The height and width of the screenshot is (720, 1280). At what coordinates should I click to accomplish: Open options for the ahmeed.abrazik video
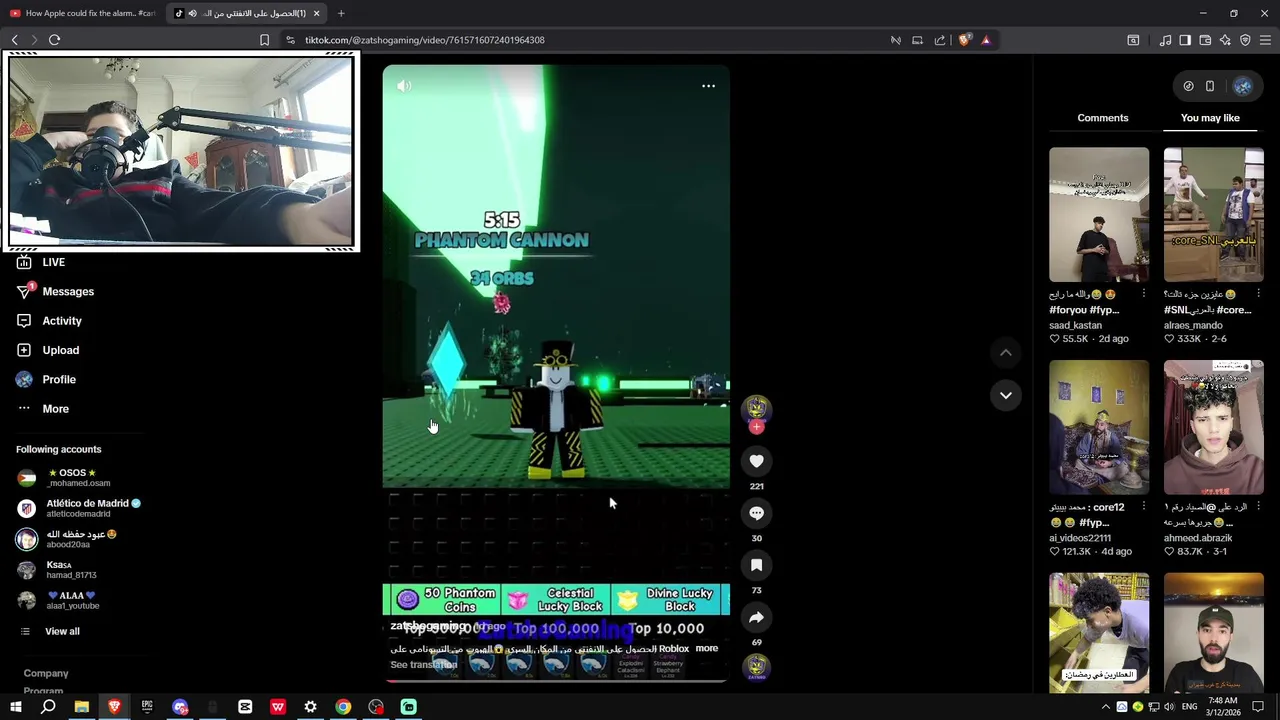(1258, 507)
